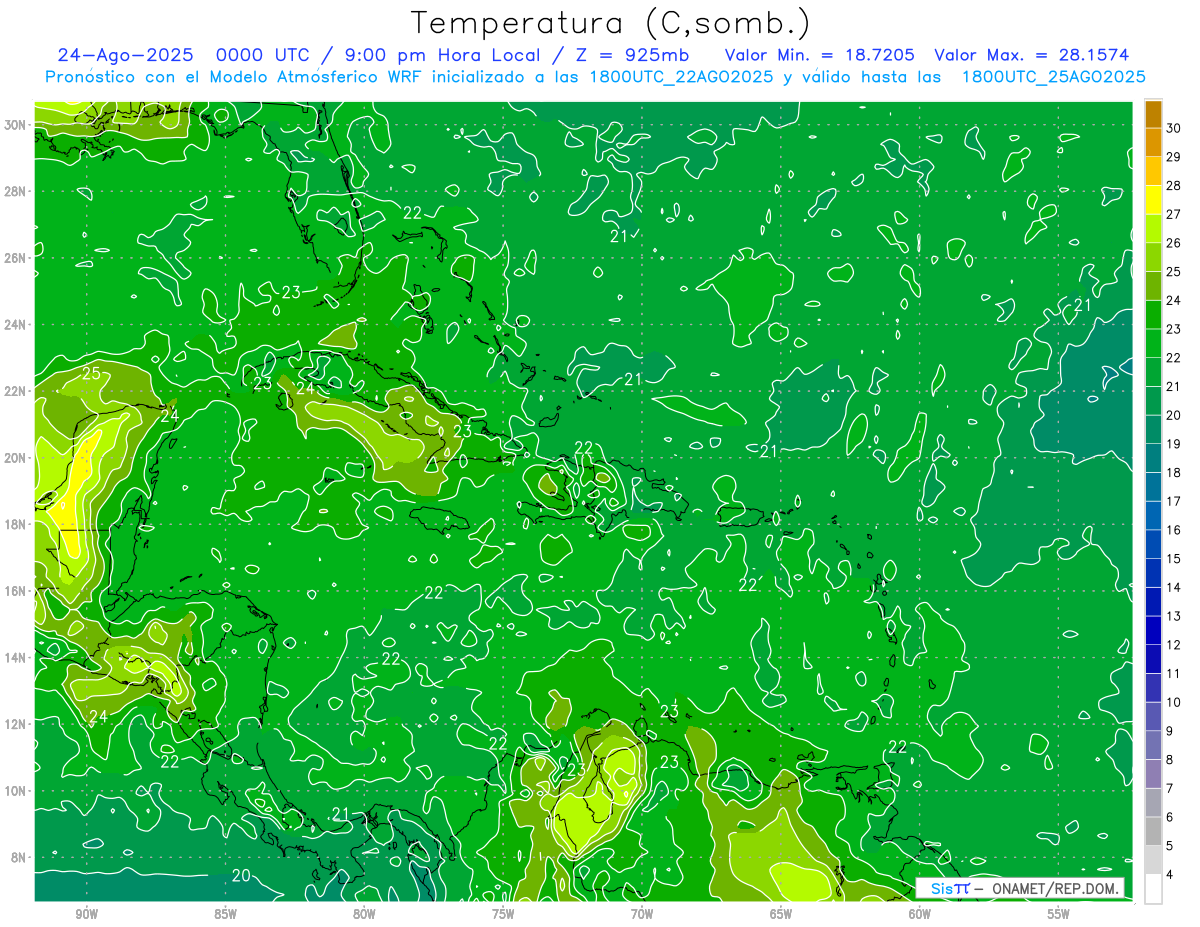The width and height of the screenshot is (1200, 927).
Task: Click the '70W' longitude axis label
Action: coord(642,913)
